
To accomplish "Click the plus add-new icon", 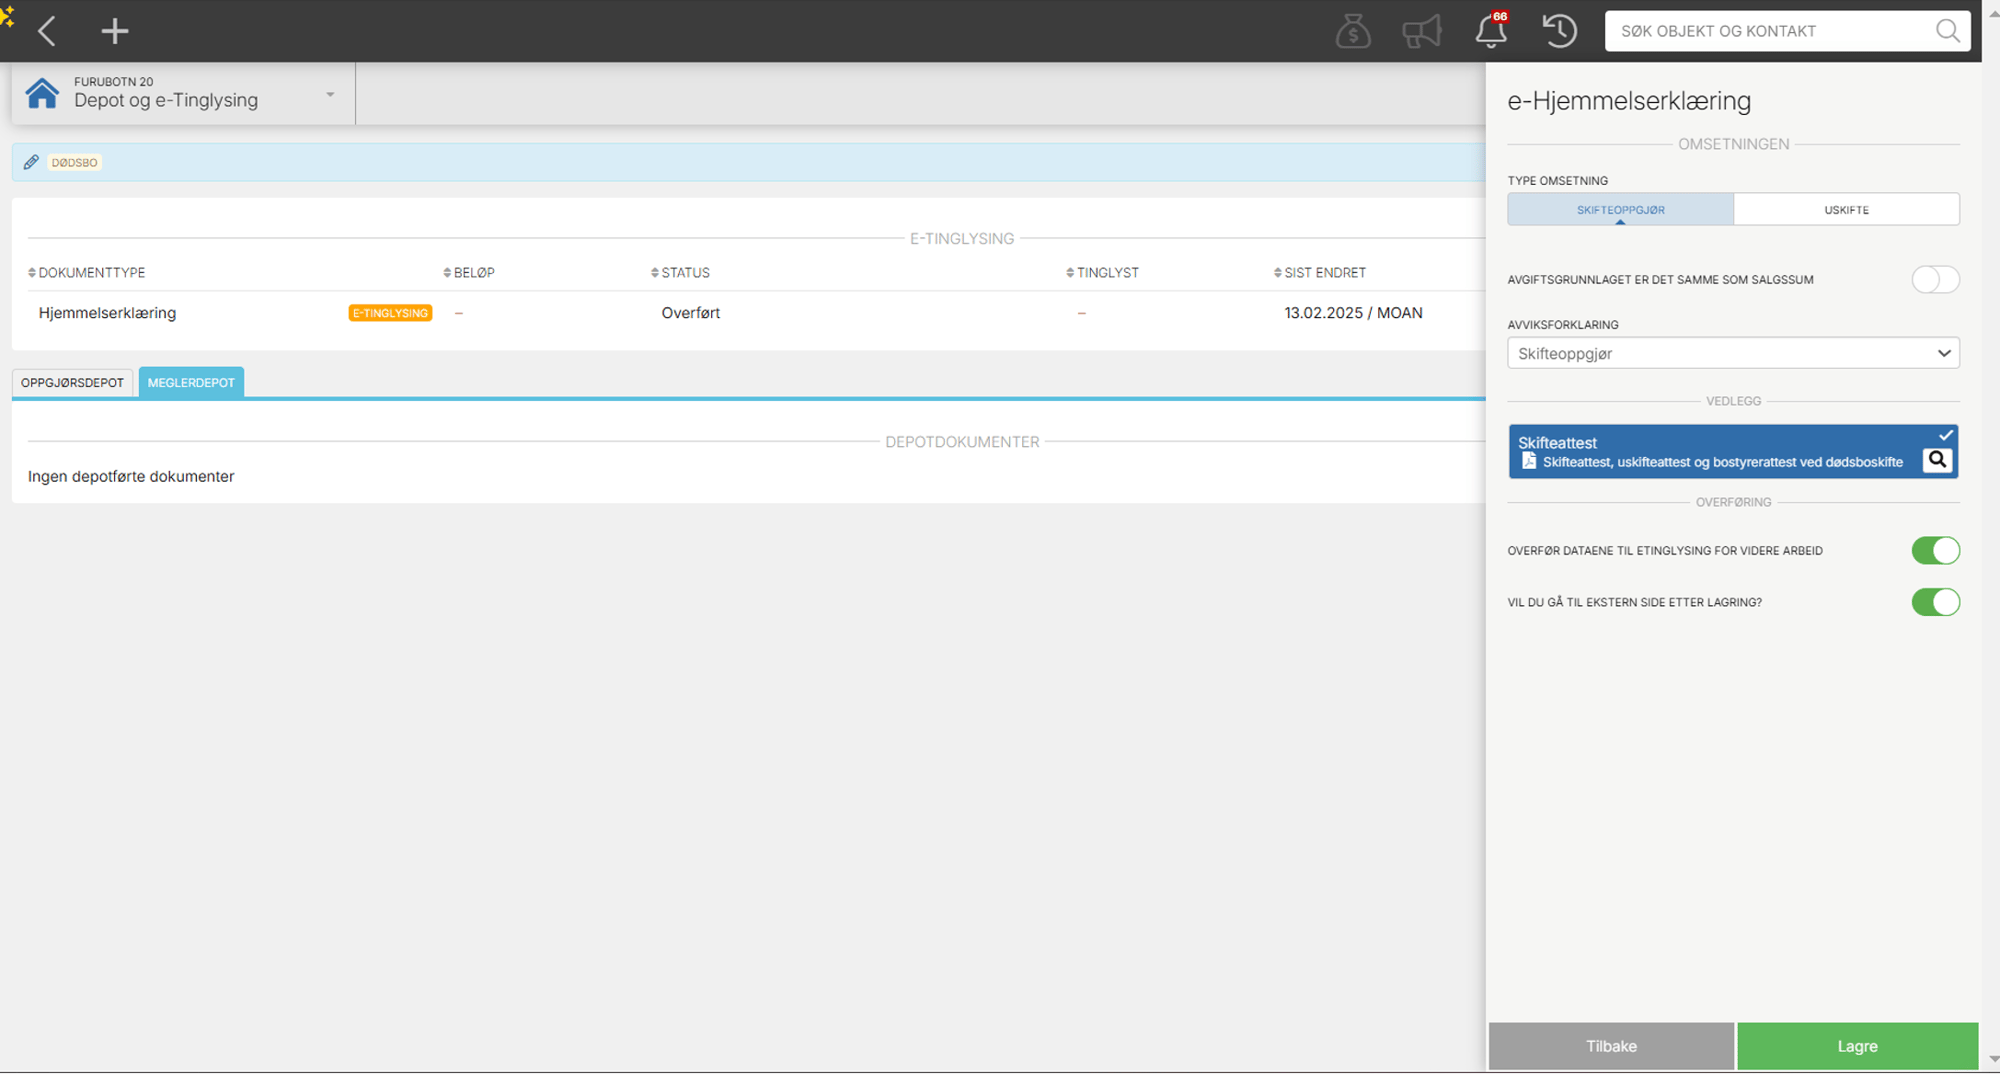I will [115, 31].
